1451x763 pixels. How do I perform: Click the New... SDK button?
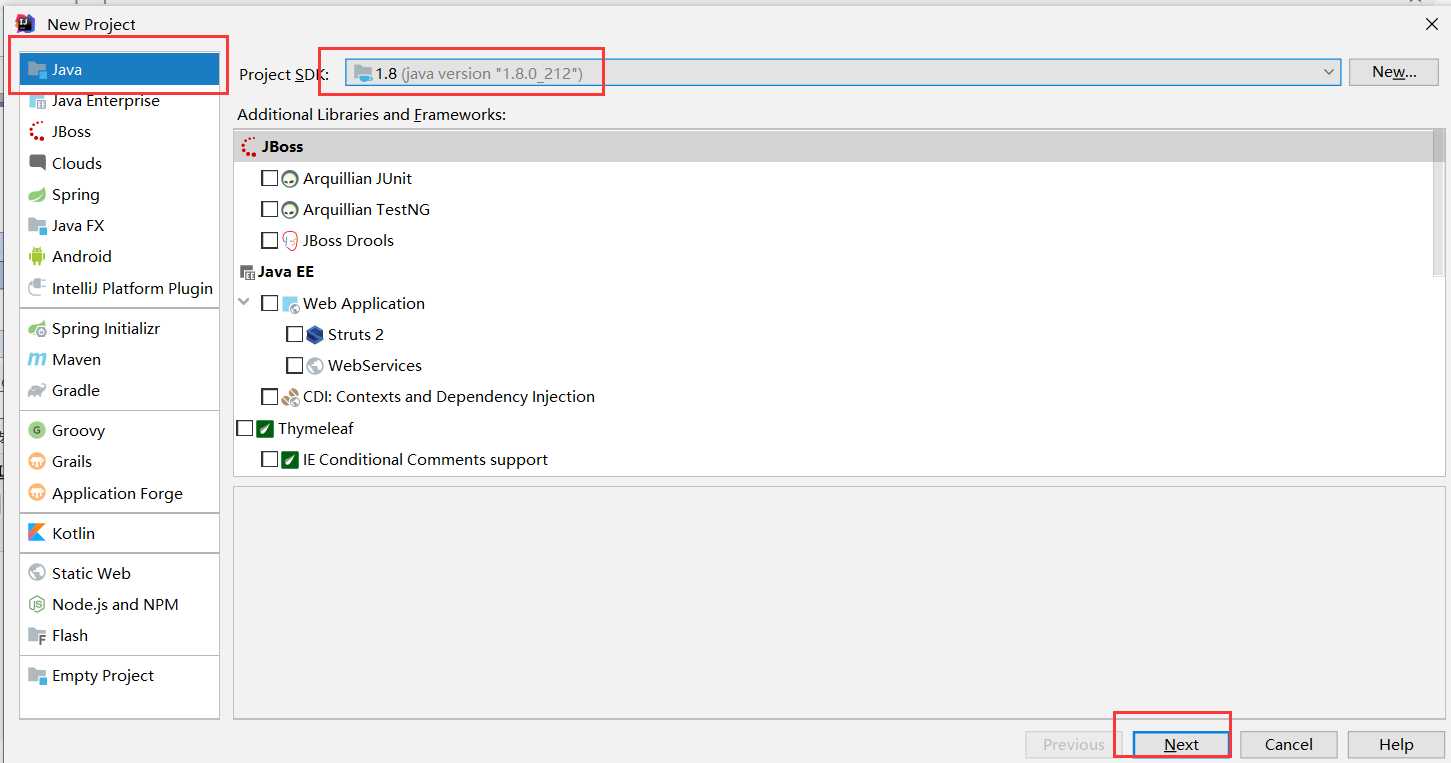click(1394, 72)
